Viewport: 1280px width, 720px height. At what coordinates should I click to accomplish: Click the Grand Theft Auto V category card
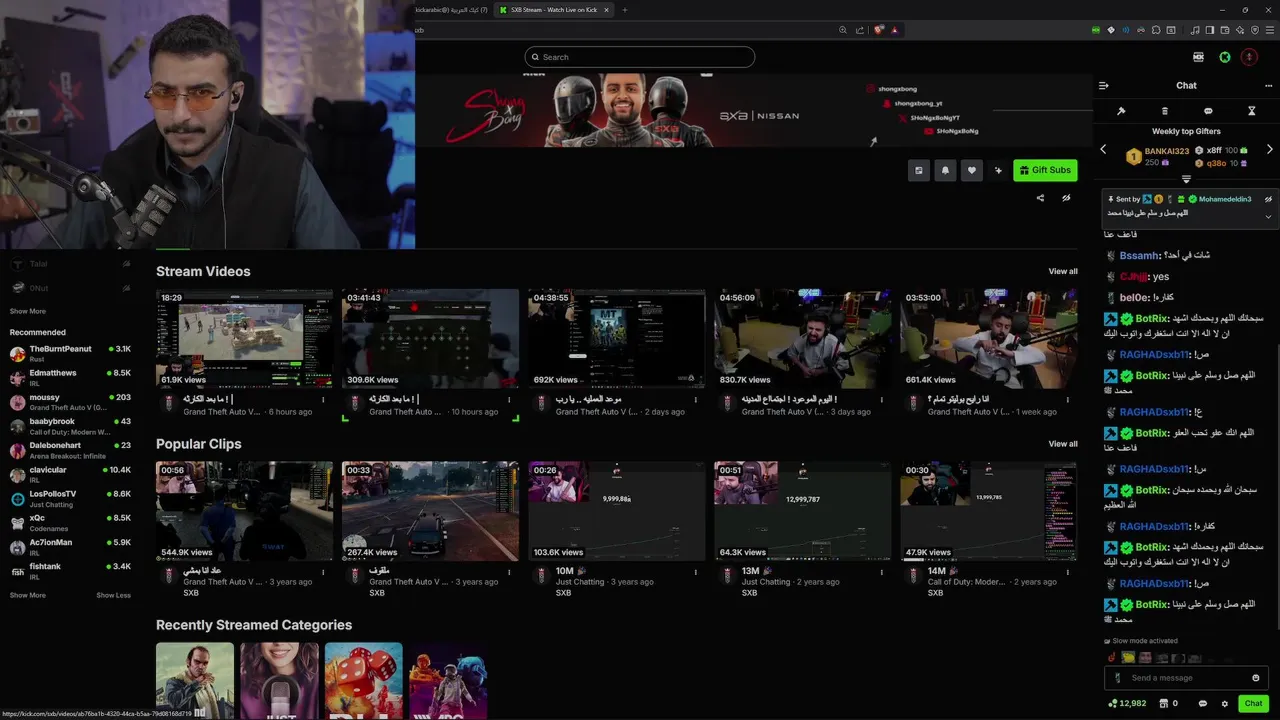tap(195, 680)
